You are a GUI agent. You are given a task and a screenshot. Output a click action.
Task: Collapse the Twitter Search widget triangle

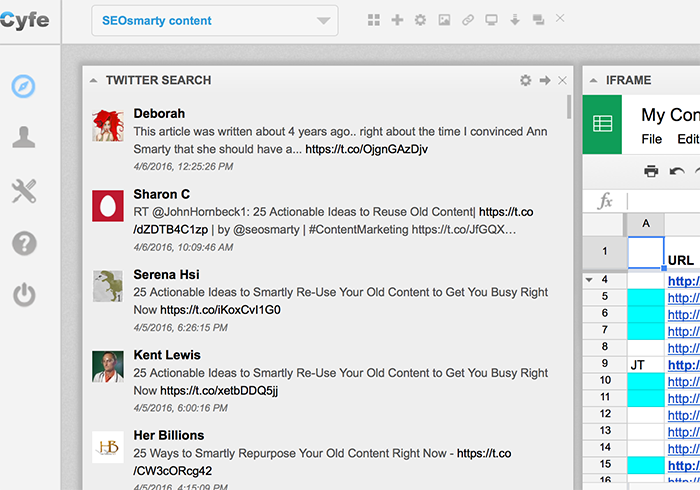93,80
